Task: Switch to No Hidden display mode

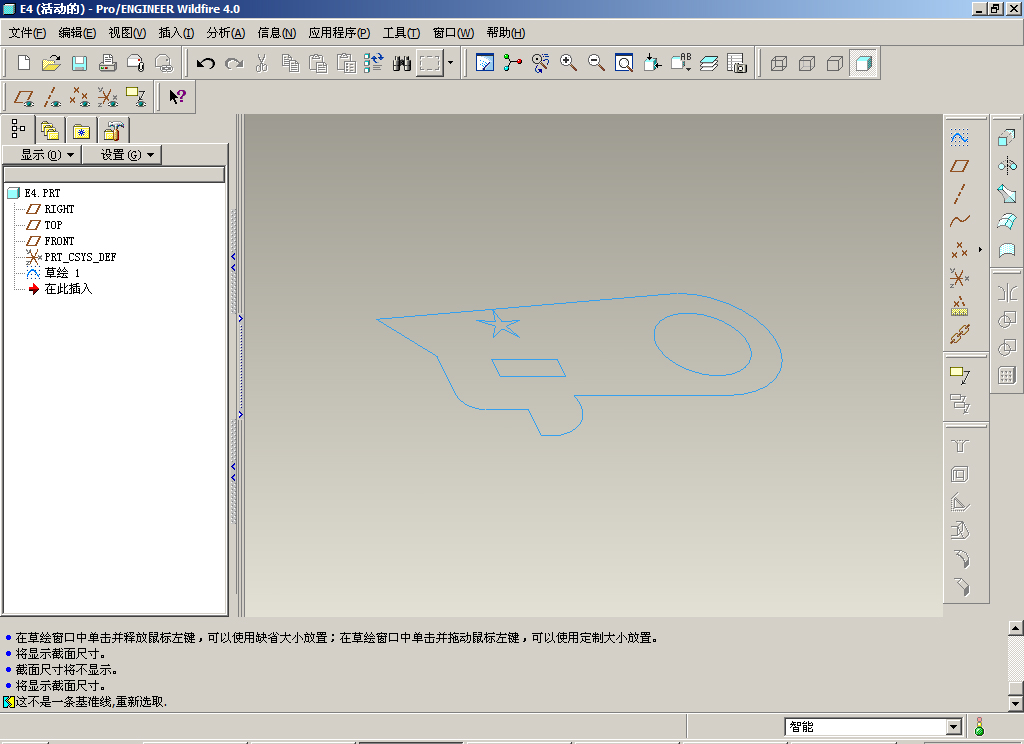Action: (835, 63)
